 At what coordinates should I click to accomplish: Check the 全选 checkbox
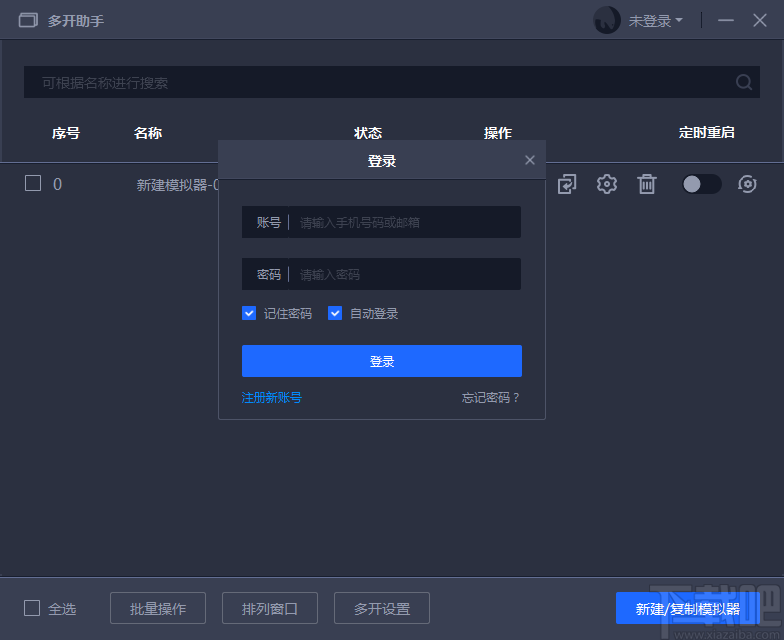pos(32,608)
